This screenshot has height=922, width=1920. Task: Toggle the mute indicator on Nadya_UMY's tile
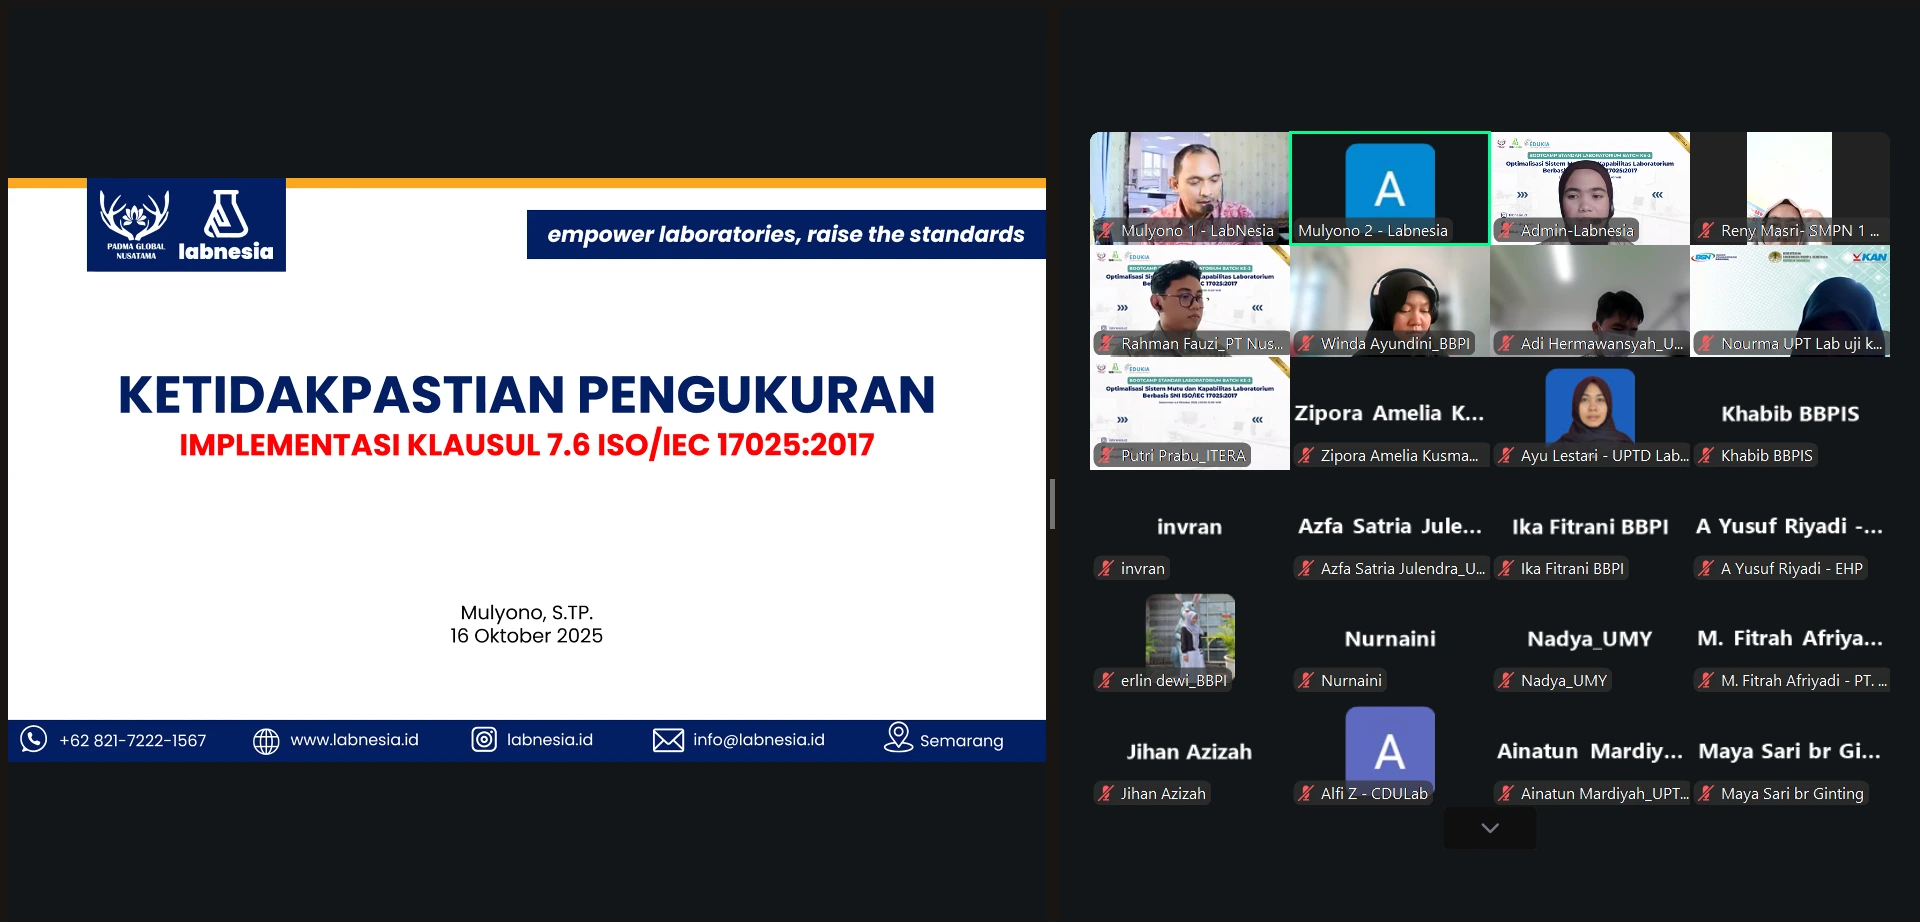click(1505, 680)
